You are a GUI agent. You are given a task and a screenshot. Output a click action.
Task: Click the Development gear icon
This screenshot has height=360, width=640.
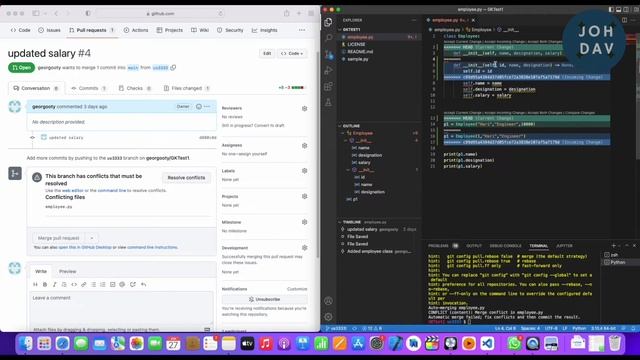(x=304, y=248)
